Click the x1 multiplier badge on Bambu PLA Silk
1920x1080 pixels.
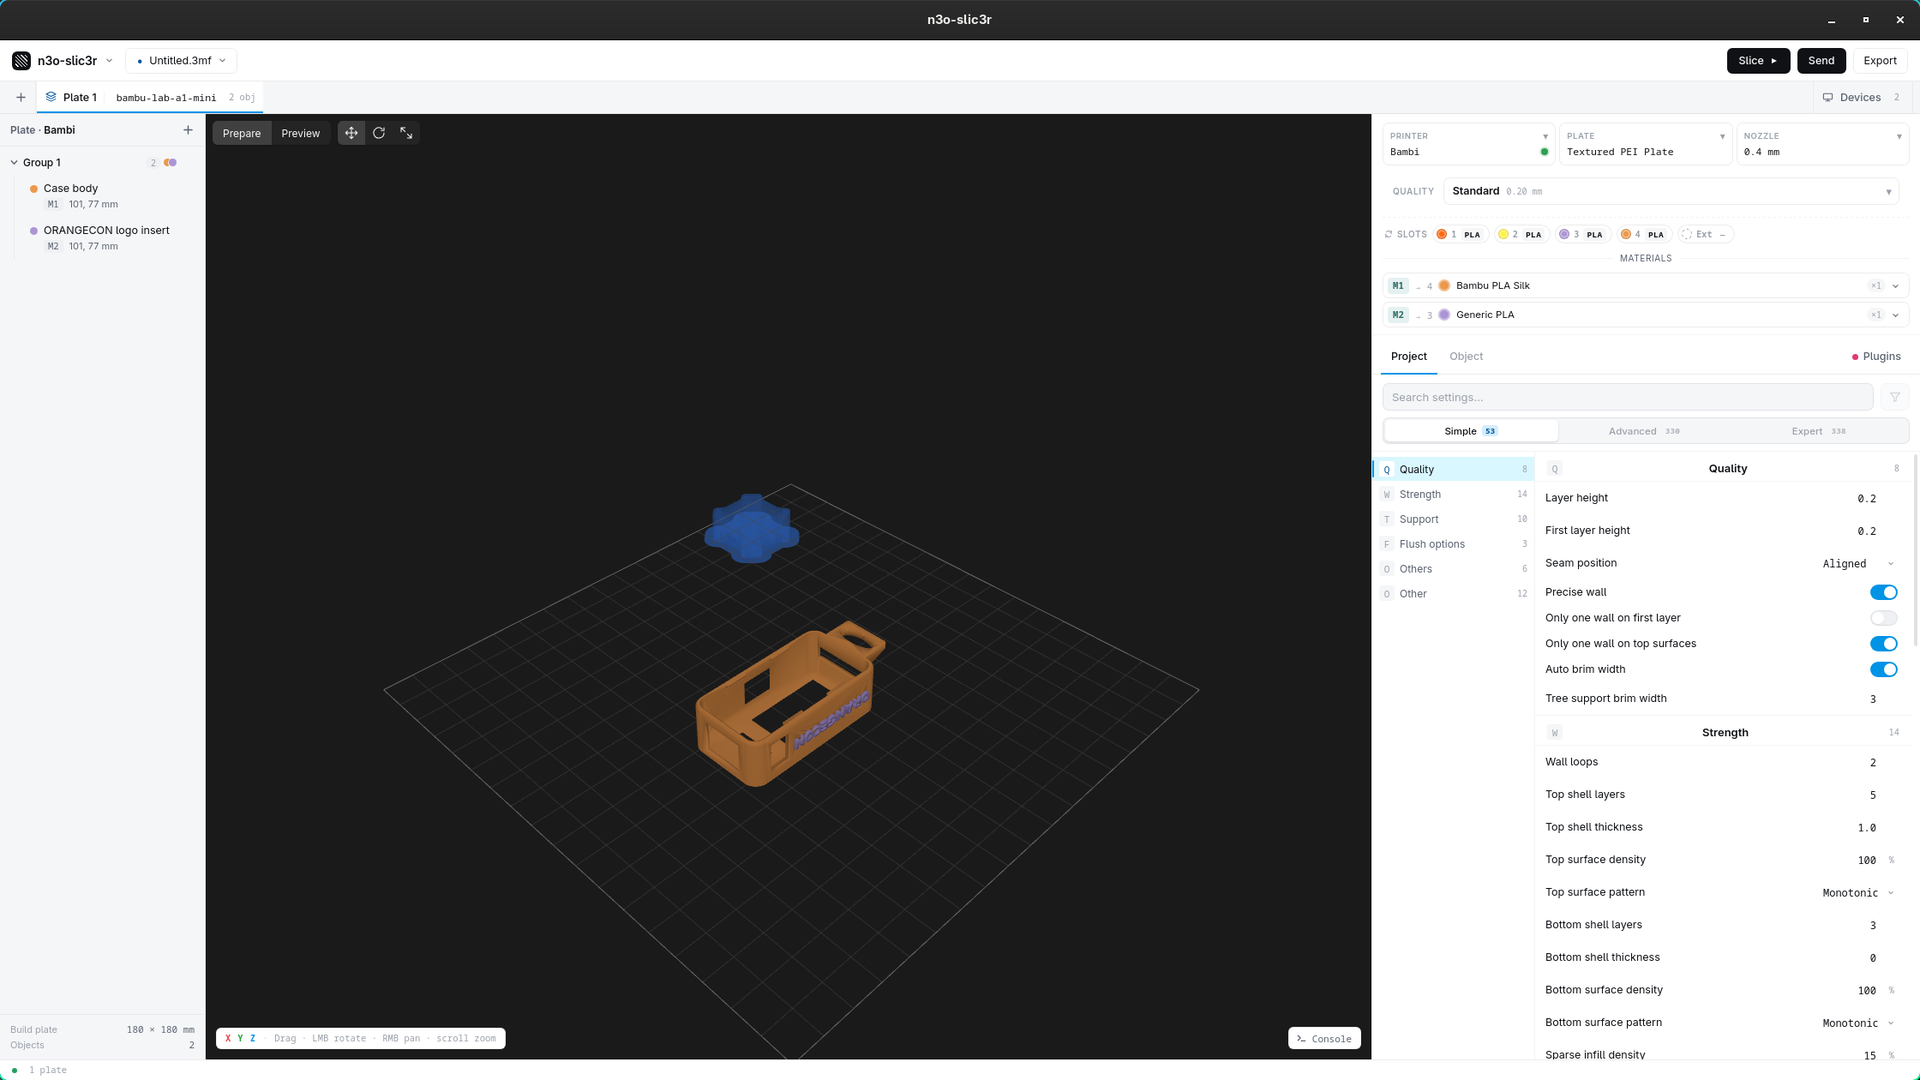click(1876, 286)
